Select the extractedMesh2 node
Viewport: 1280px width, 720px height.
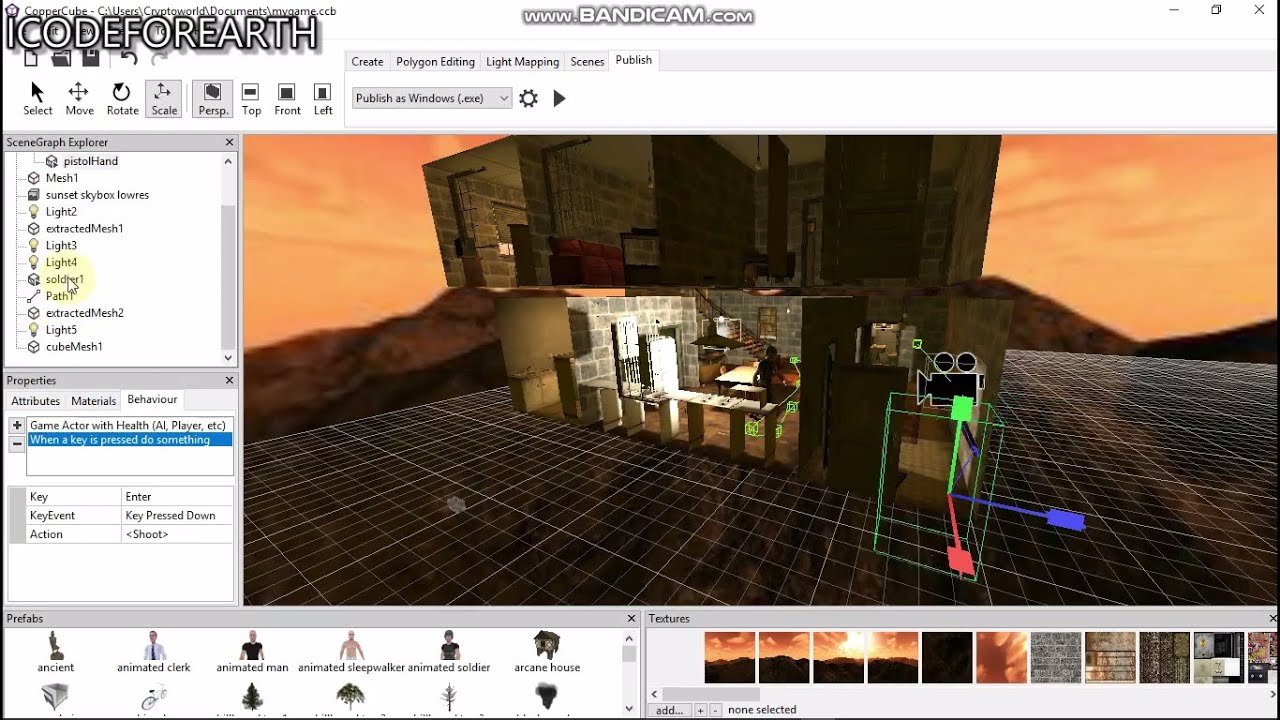(84, 313)
